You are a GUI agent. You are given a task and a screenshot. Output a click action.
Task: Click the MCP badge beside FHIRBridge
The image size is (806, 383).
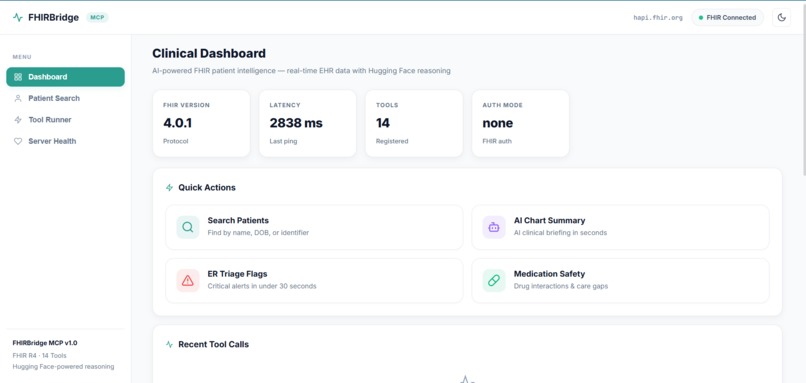pos(97,17)
